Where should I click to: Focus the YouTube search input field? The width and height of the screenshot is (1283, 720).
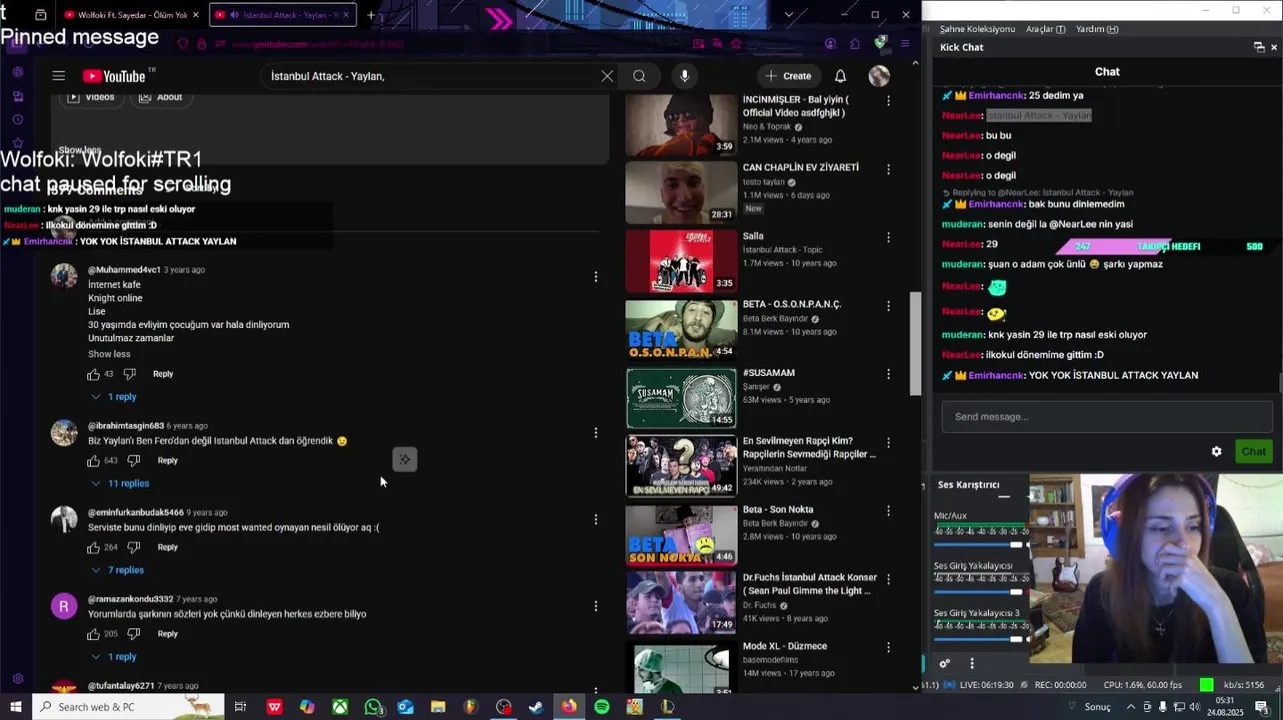430,76
